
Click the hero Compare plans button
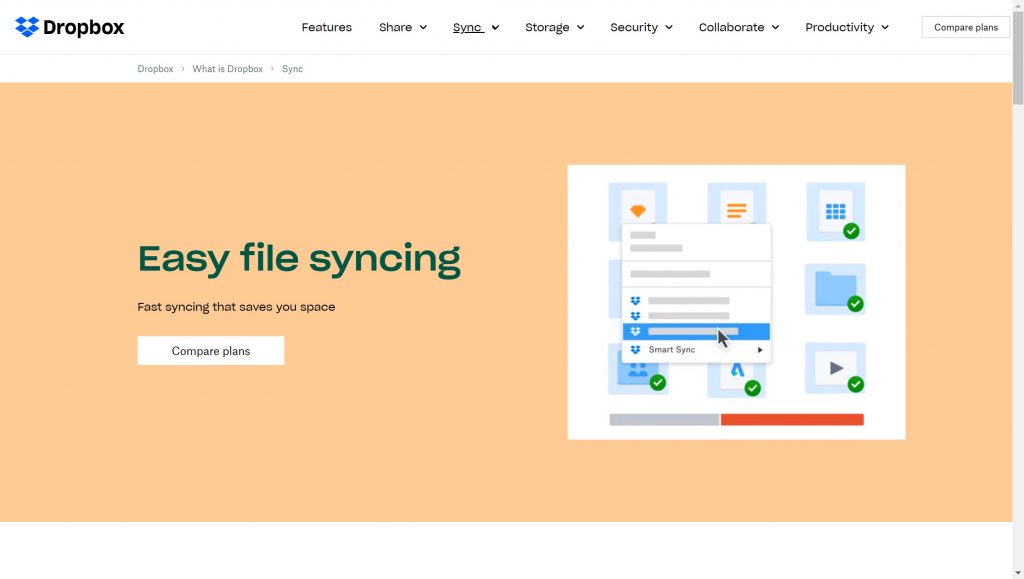(x=210, y=351)
